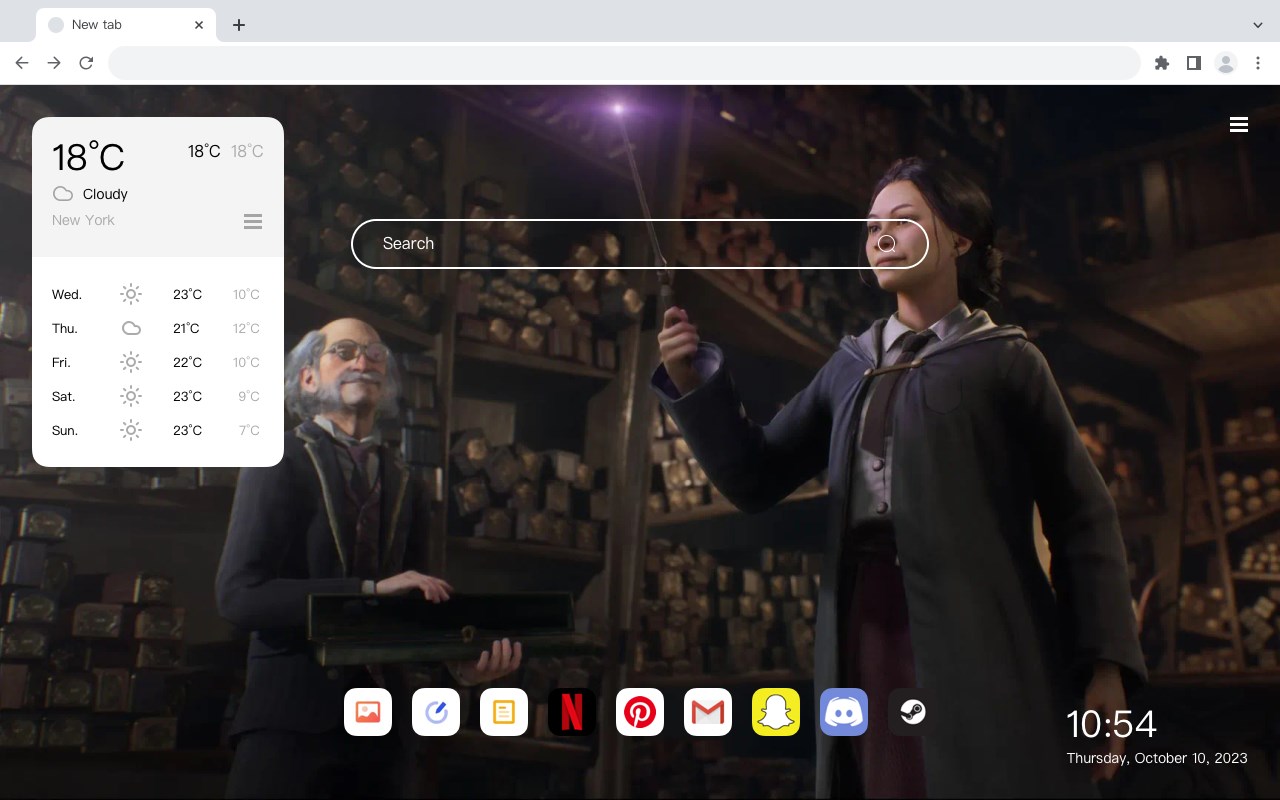Click the New York location label
This screenshot has width=1280, height=800.
(83, 220)
